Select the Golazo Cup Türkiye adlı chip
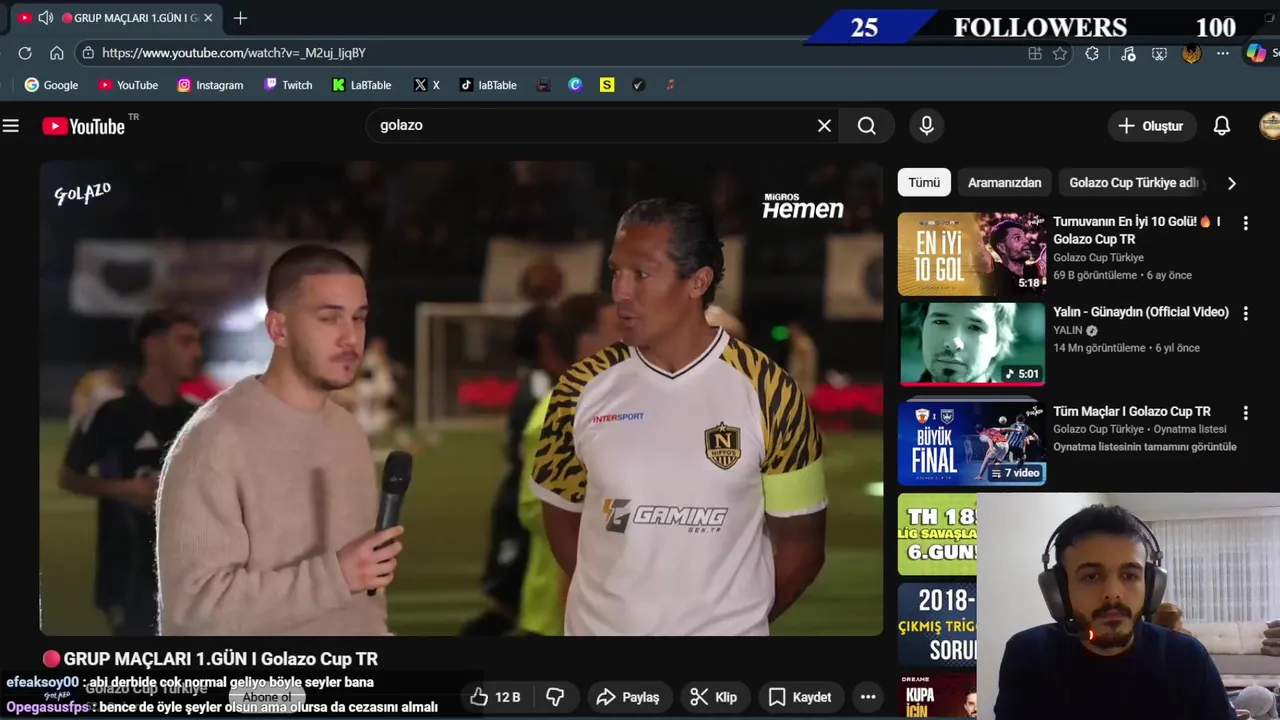 click(1134, 183)
